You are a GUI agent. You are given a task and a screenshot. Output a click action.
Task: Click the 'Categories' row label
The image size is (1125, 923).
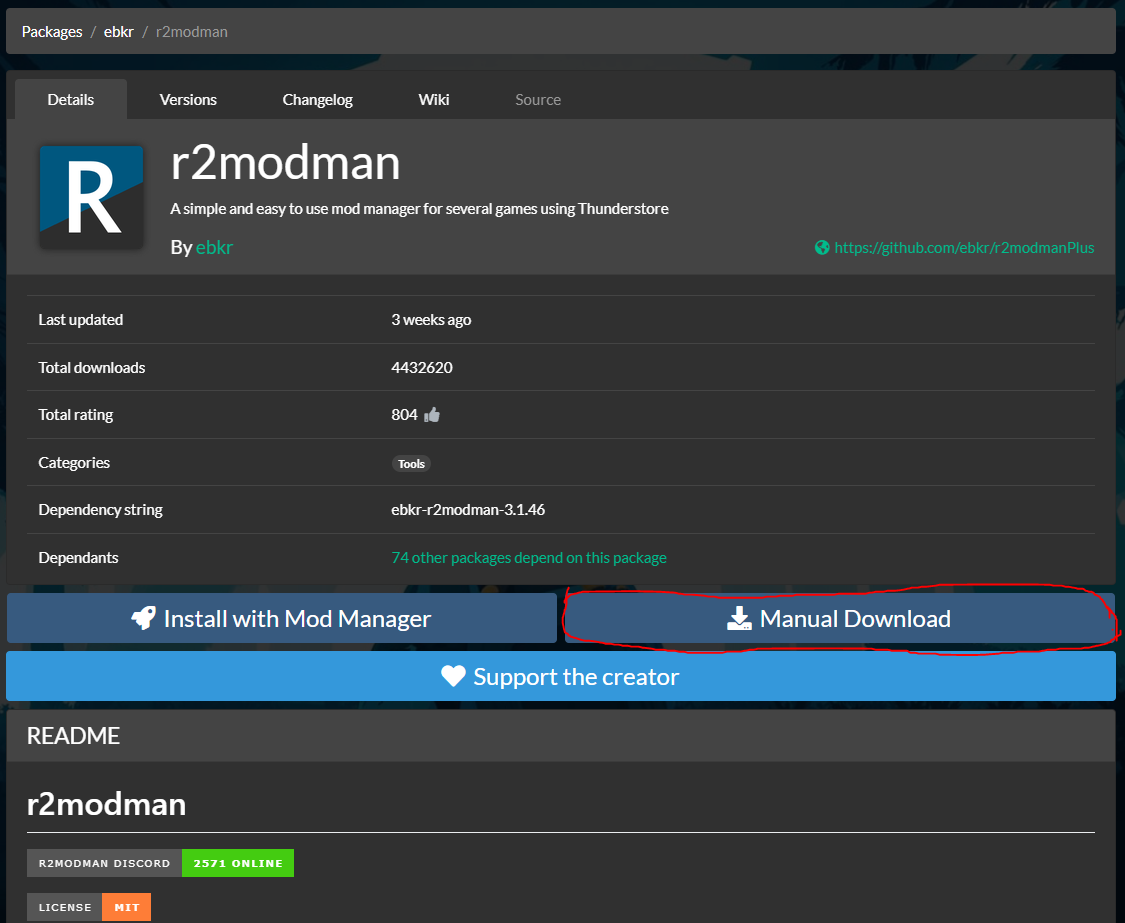pyautogui.click(x=74, y=463)
